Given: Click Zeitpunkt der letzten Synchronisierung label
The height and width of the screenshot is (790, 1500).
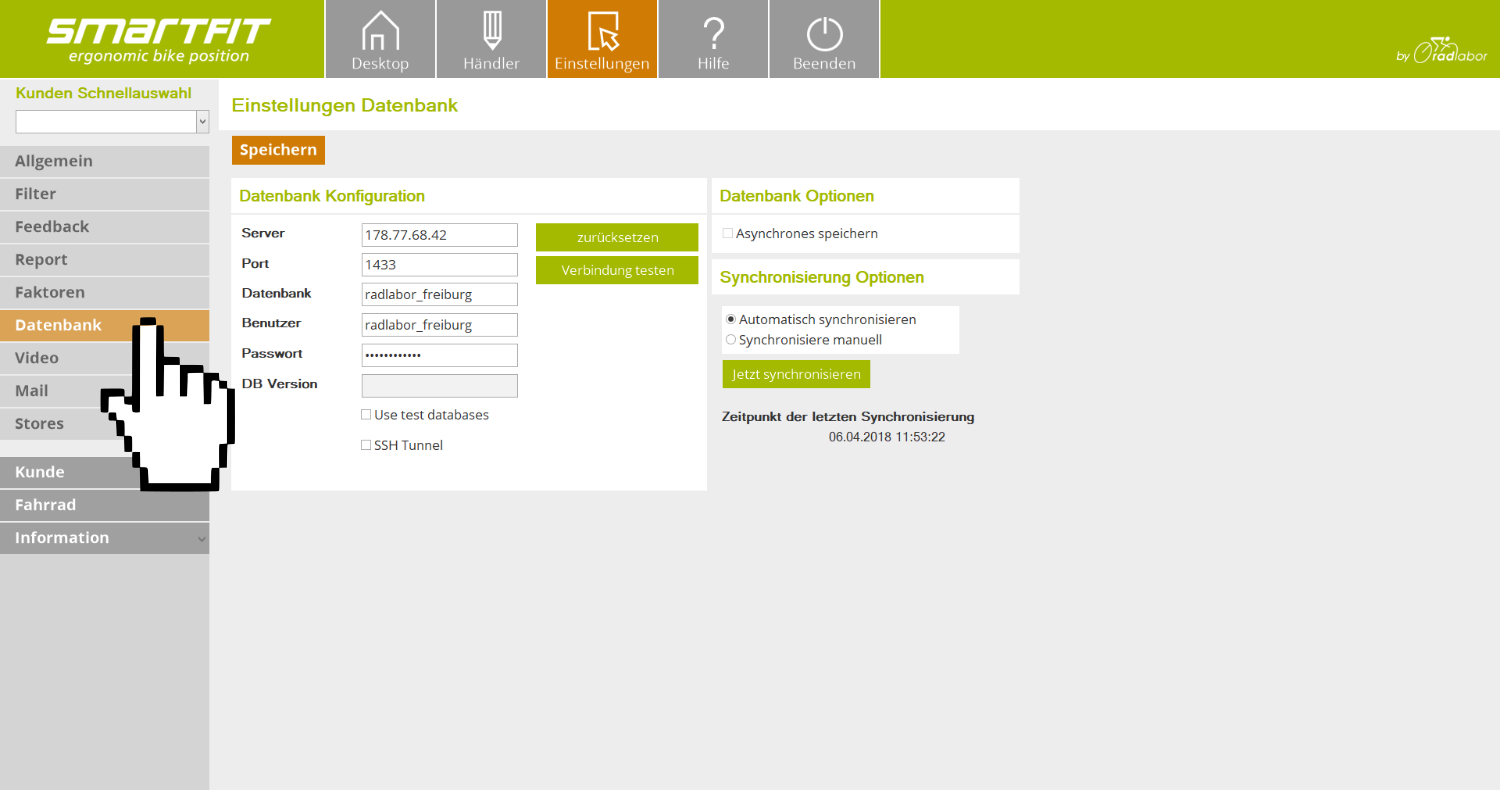Looking at the screenshot, I should [x=848, y=417].
